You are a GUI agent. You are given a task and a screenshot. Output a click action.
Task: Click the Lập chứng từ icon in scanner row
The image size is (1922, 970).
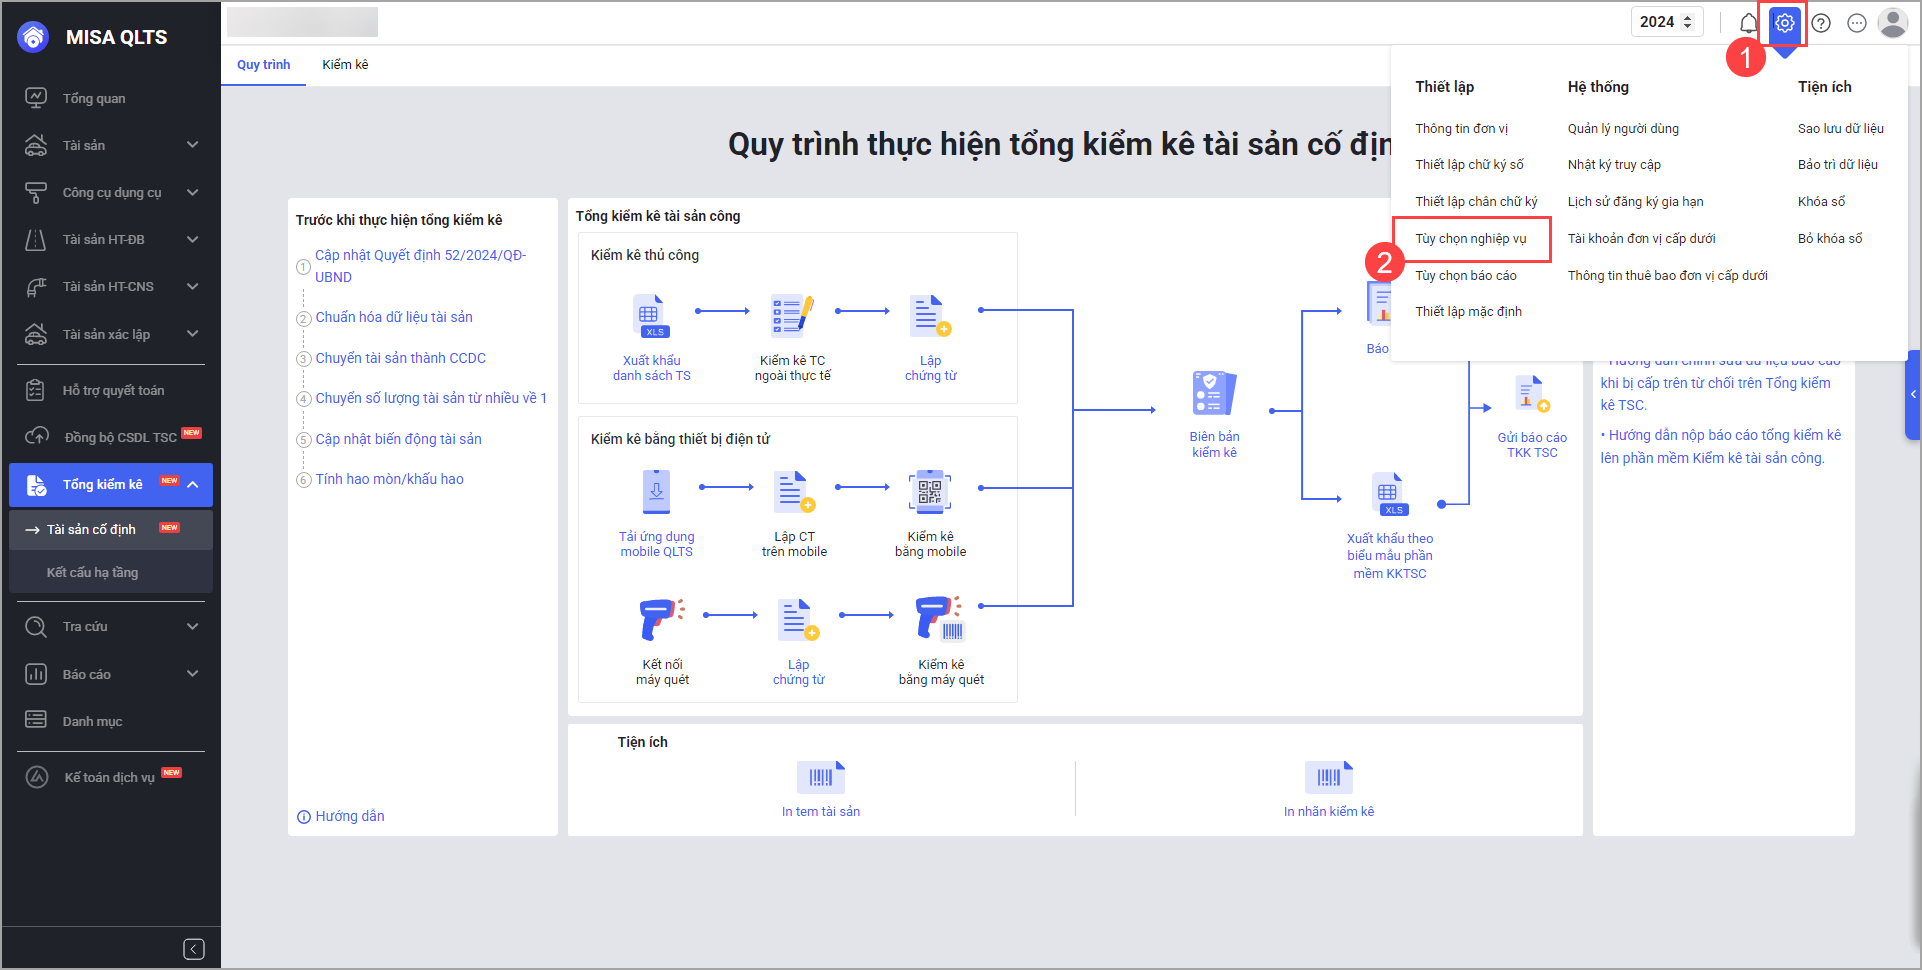[x=798, y=619]
